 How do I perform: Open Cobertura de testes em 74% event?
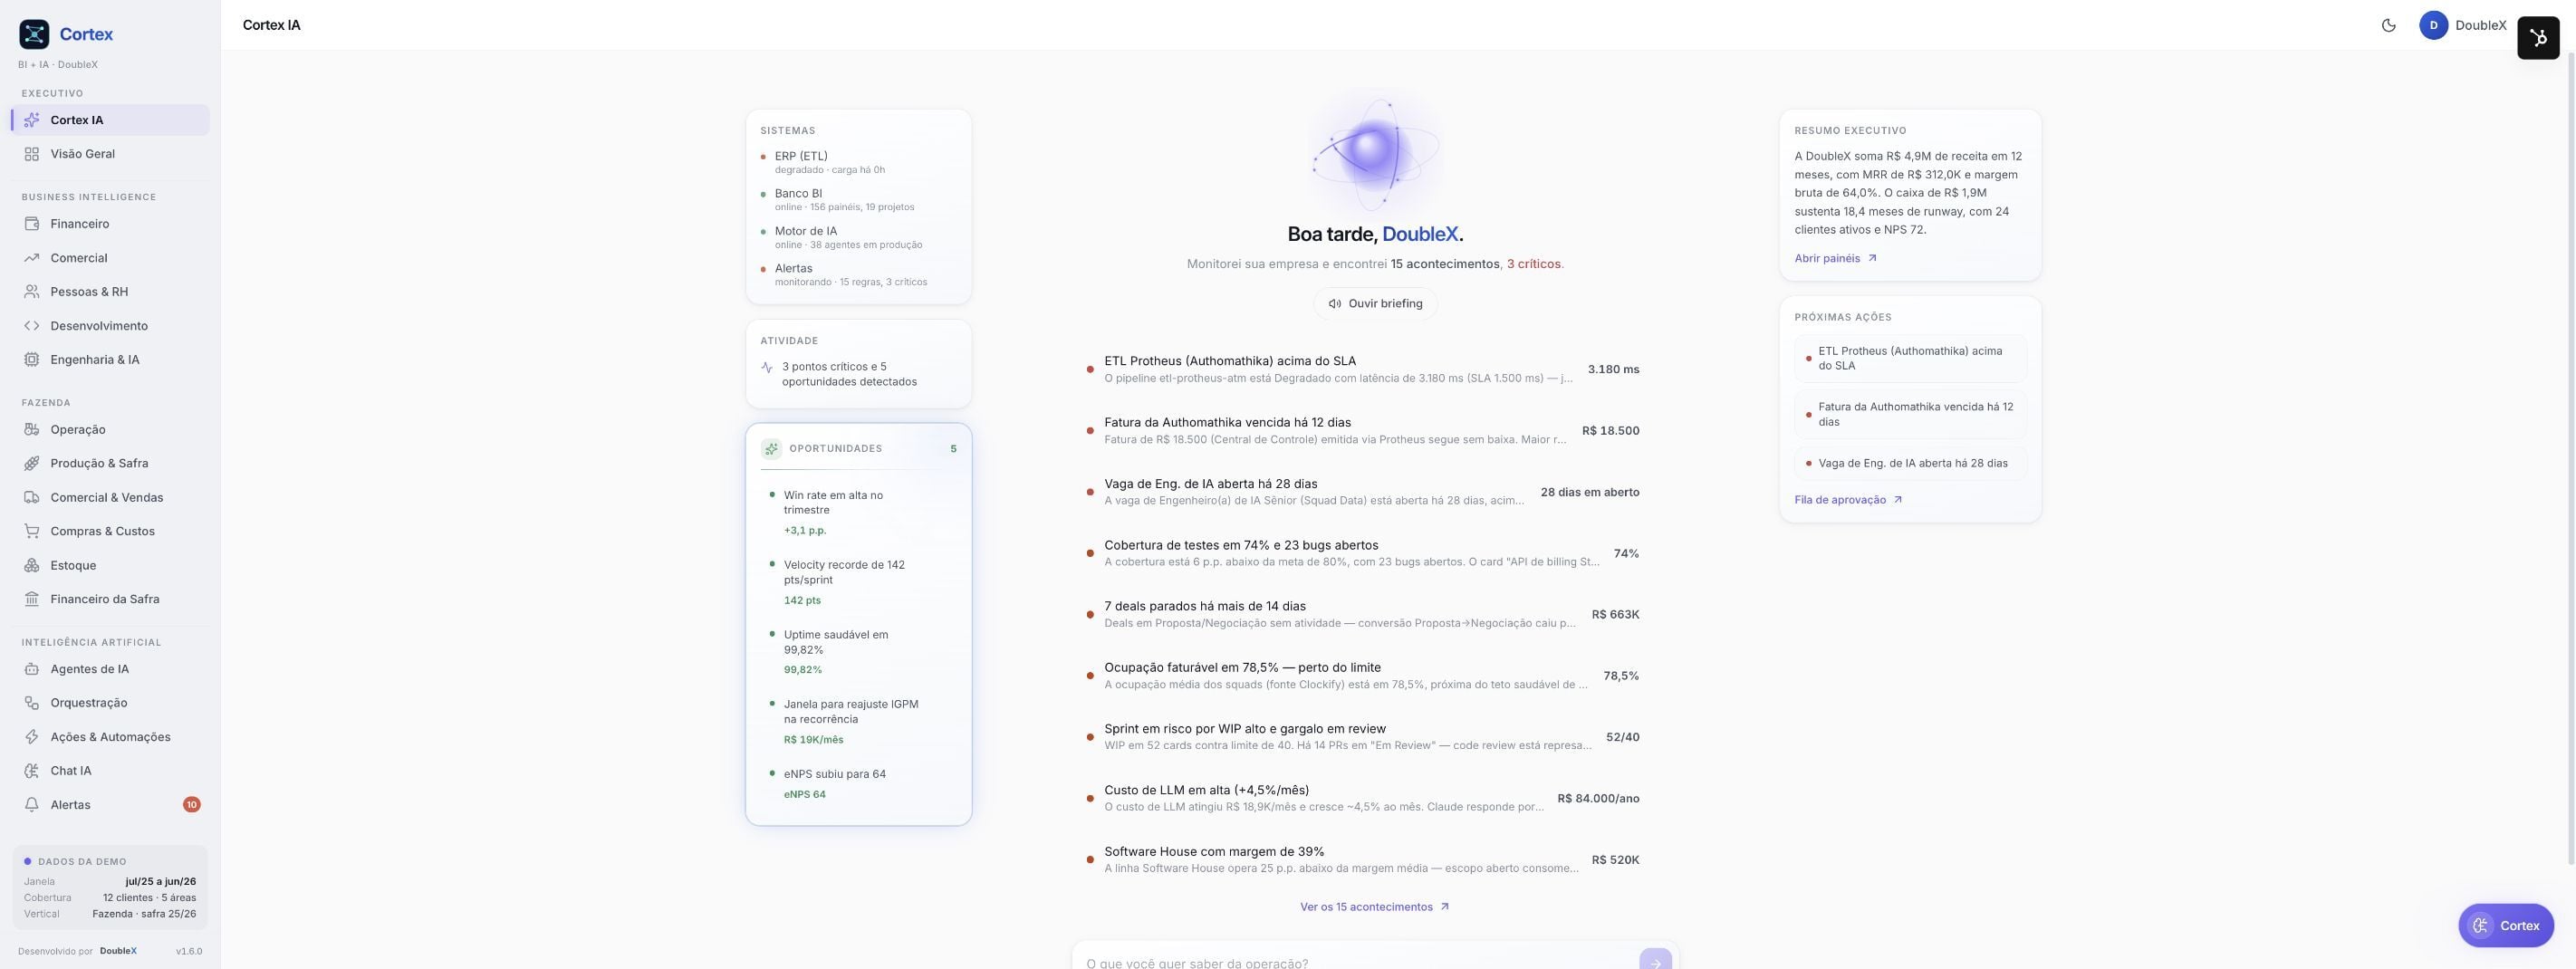(1363, 554)
